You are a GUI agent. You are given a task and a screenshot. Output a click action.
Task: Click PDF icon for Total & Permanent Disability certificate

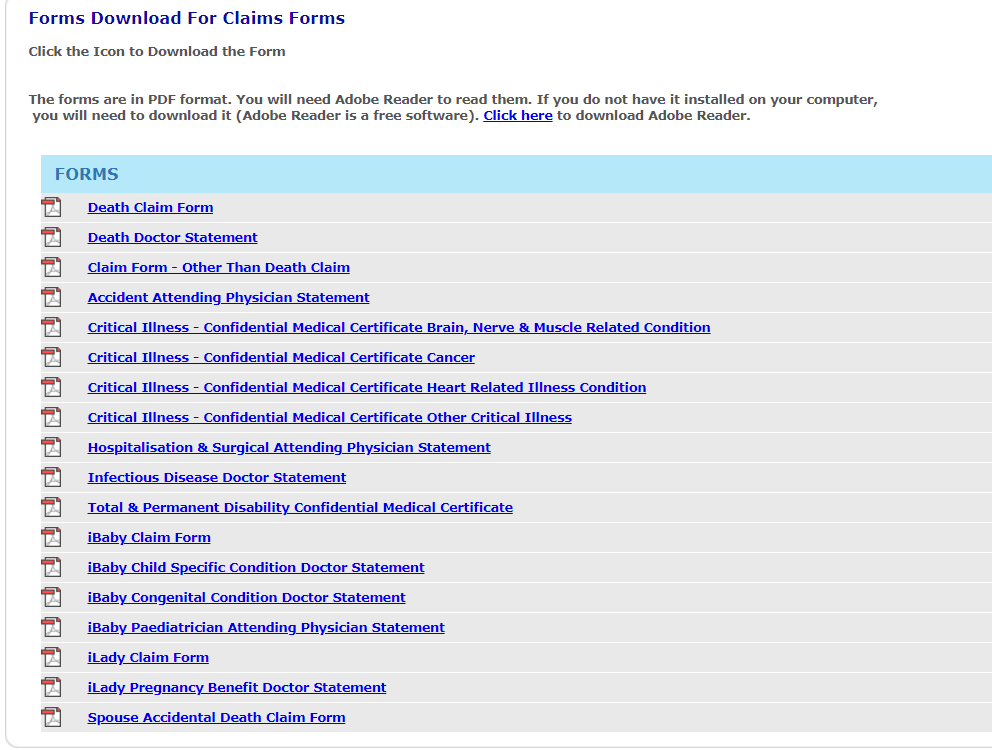tap(52, 507)
